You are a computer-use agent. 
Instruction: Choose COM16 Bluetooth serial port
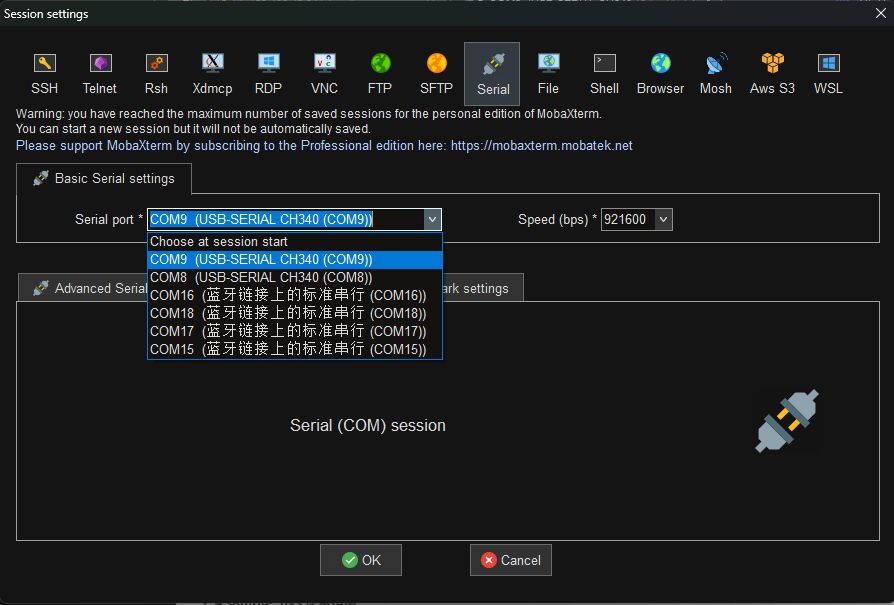pyautogui.click(x=295, y=295)
